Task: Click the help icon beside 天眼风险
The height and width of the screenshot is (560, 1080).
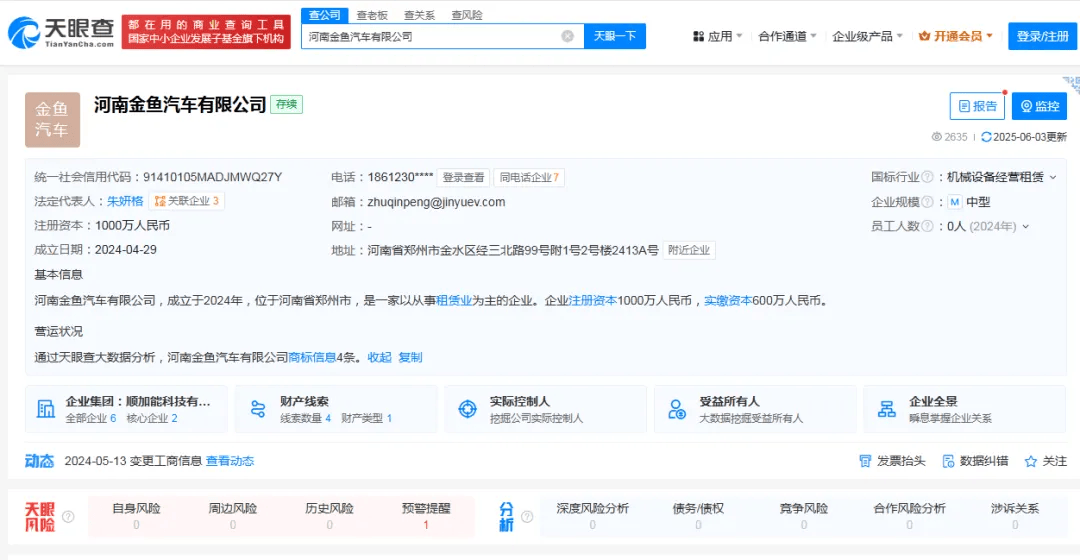Action: point(68,517)
